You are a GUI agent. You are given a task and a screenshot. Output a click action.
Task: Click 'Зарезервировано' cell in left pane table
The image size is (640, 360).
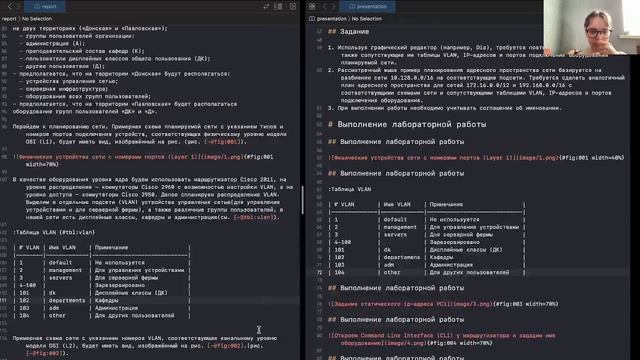click(120, 285)
